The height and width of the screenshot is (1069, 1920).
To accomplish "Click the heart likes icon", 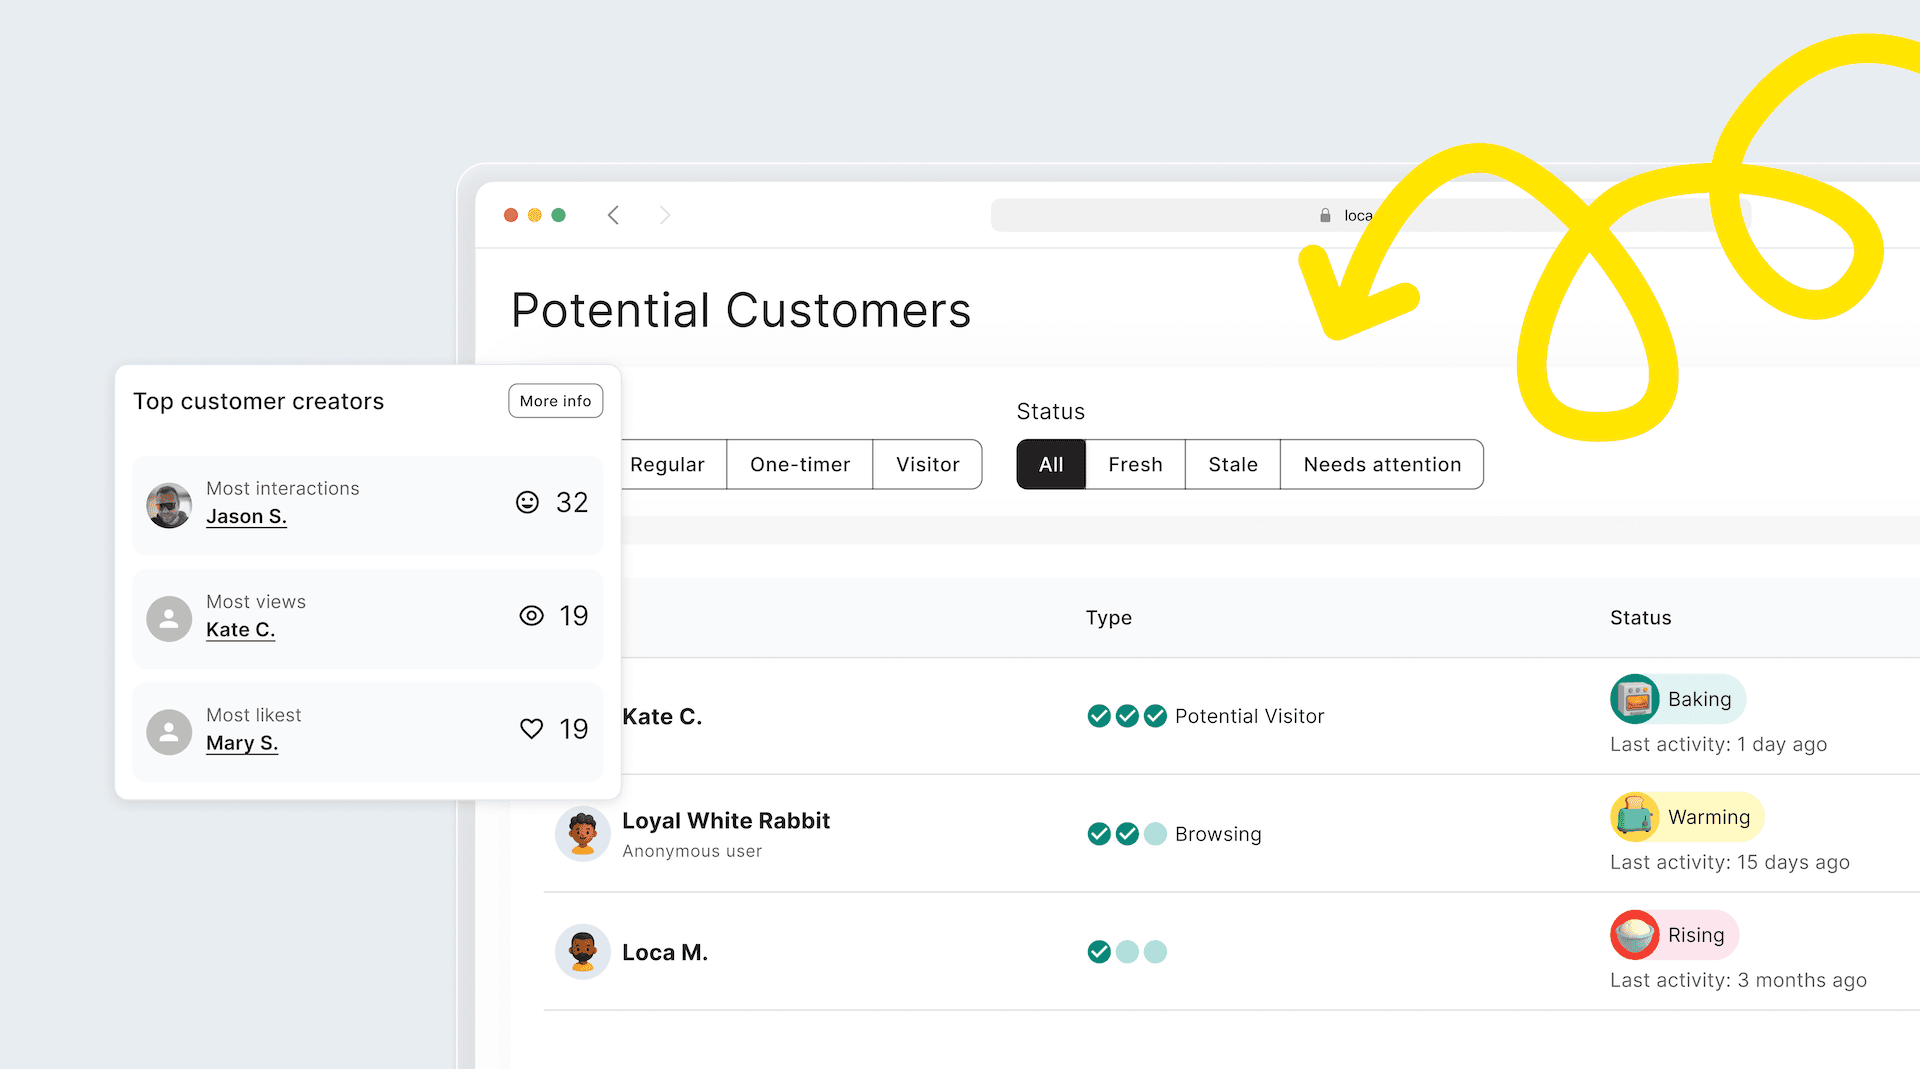I will (531, 729).
